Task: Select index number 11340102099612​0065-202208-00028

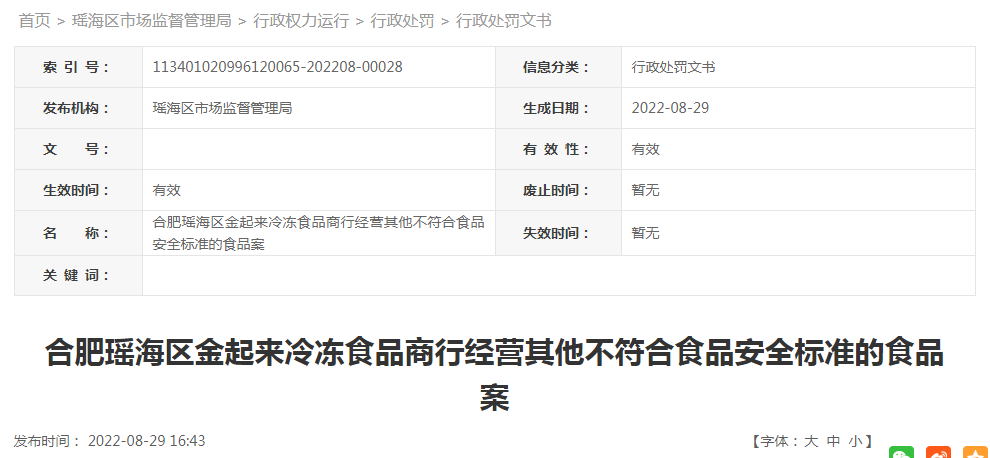Action: (277, 67)
